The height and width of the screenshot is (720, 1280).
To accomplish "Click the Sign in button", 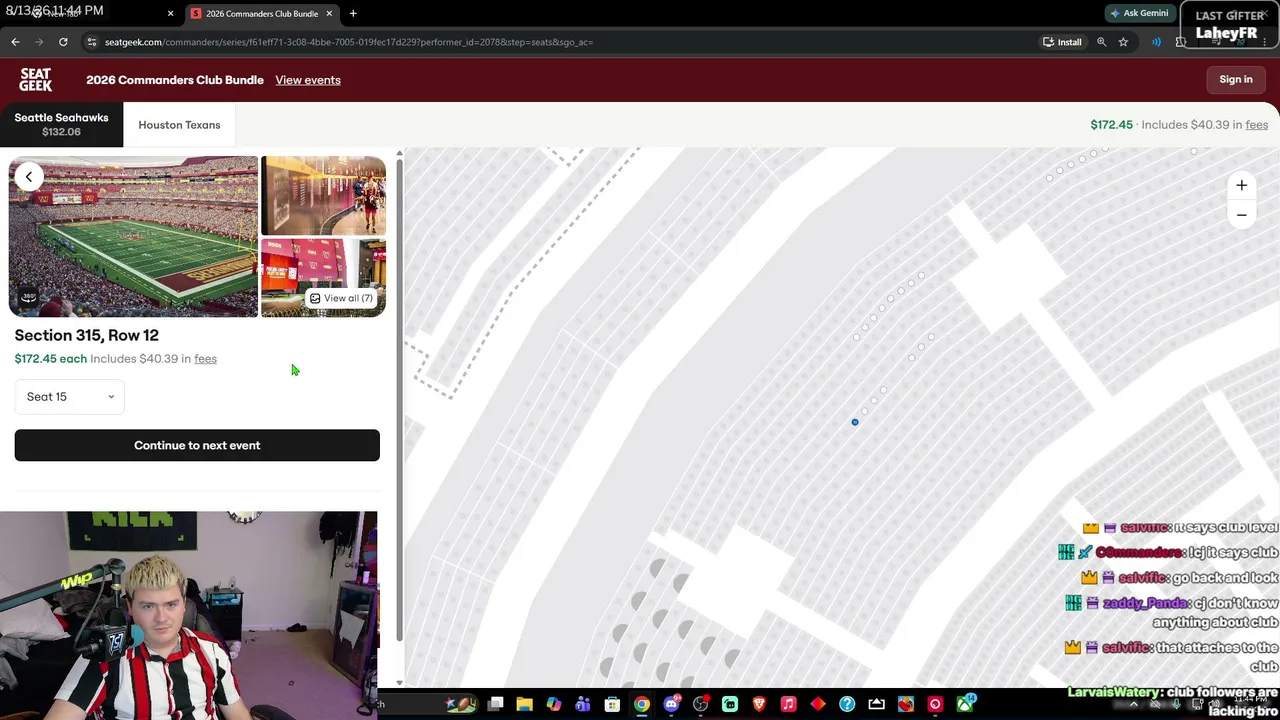I will point(1236,80).
